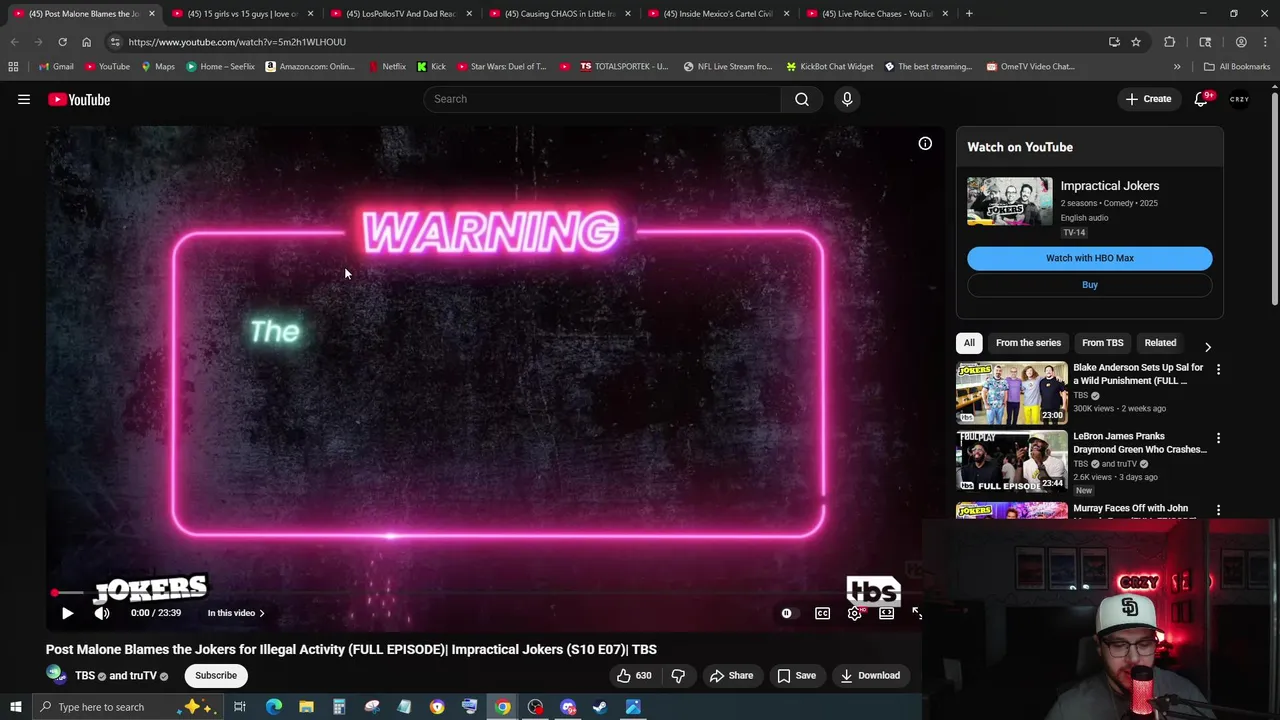1280x720 pixels.
Task: Open the Gmail bookmark
Action: point(57,67)
